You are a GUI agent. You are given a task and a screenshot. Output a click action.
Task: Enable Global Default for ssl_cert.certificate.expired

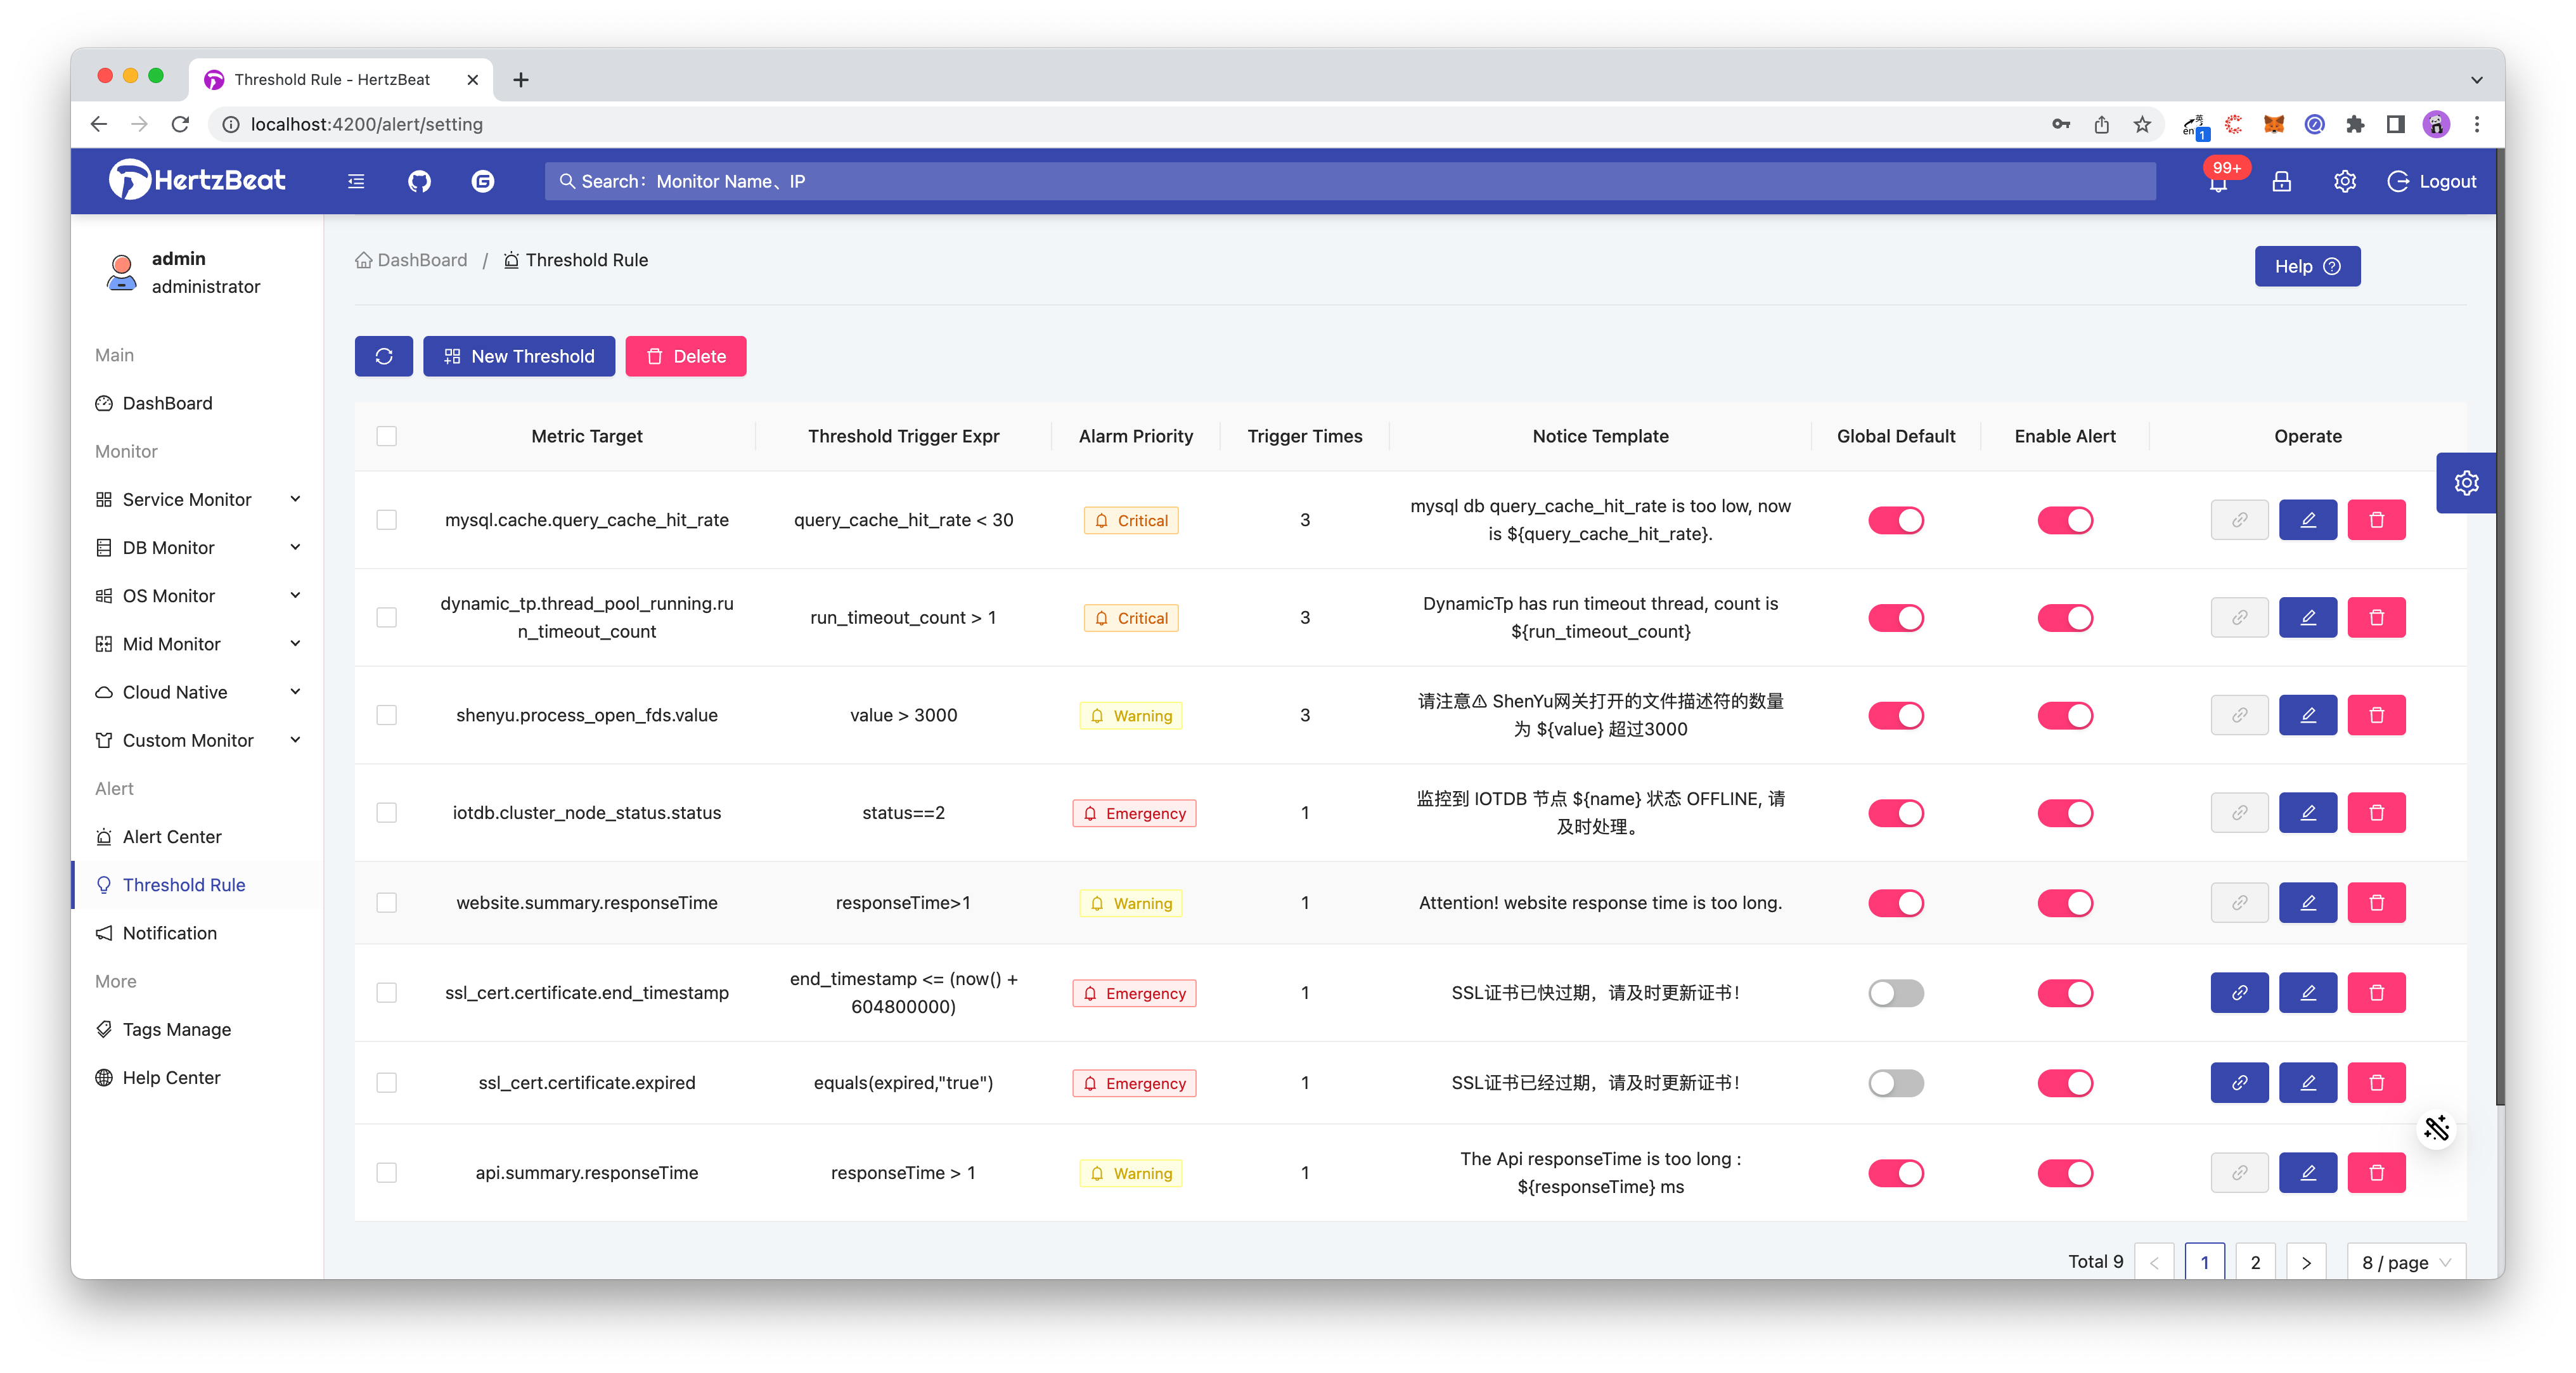1895,1082
